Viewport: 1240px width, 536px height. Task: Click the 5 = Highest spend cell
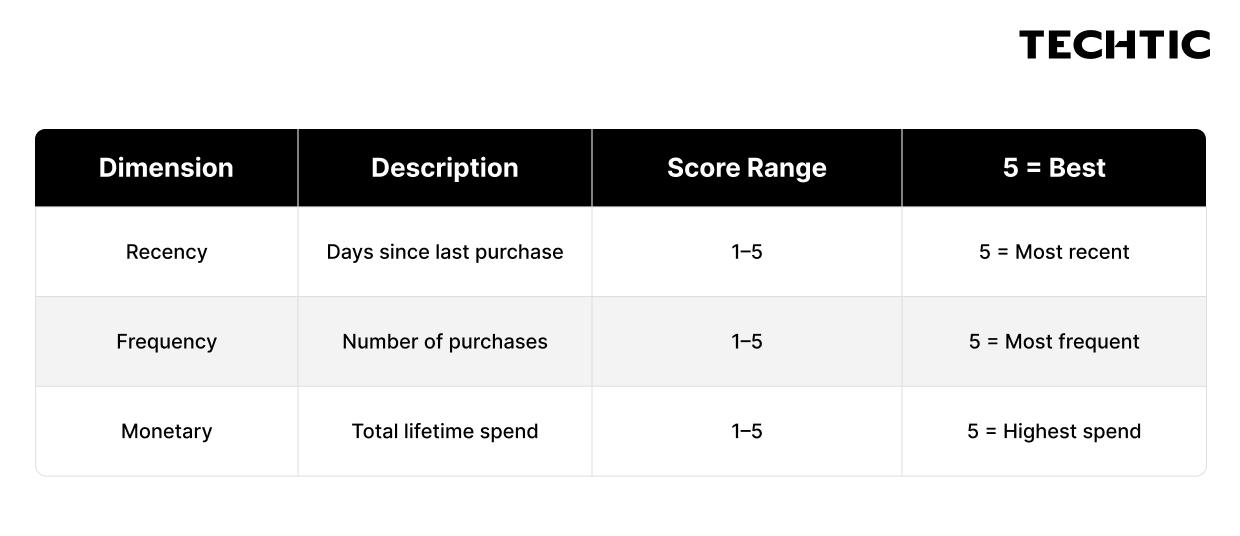1054,432
